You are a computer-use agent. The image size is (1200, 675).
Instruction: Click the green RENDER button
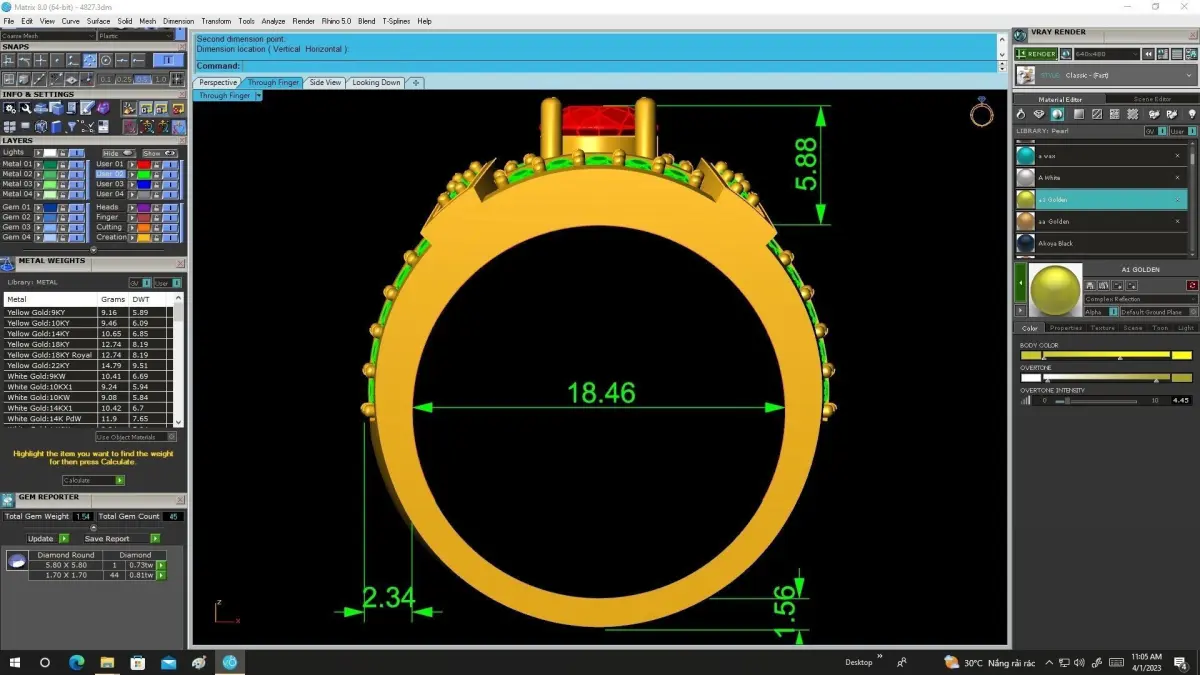point(1035,54)
